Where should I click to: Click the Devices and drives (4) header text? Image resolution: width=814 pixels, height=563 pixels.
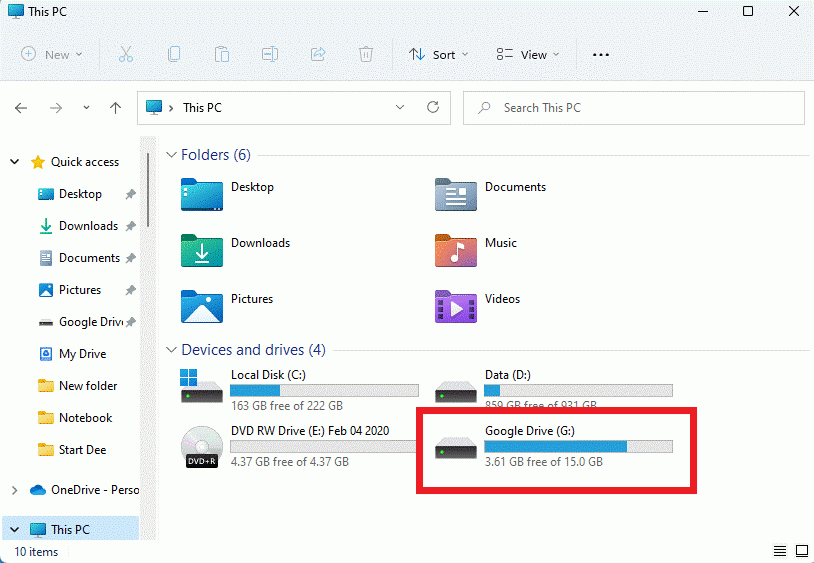(x=253, y=350)
